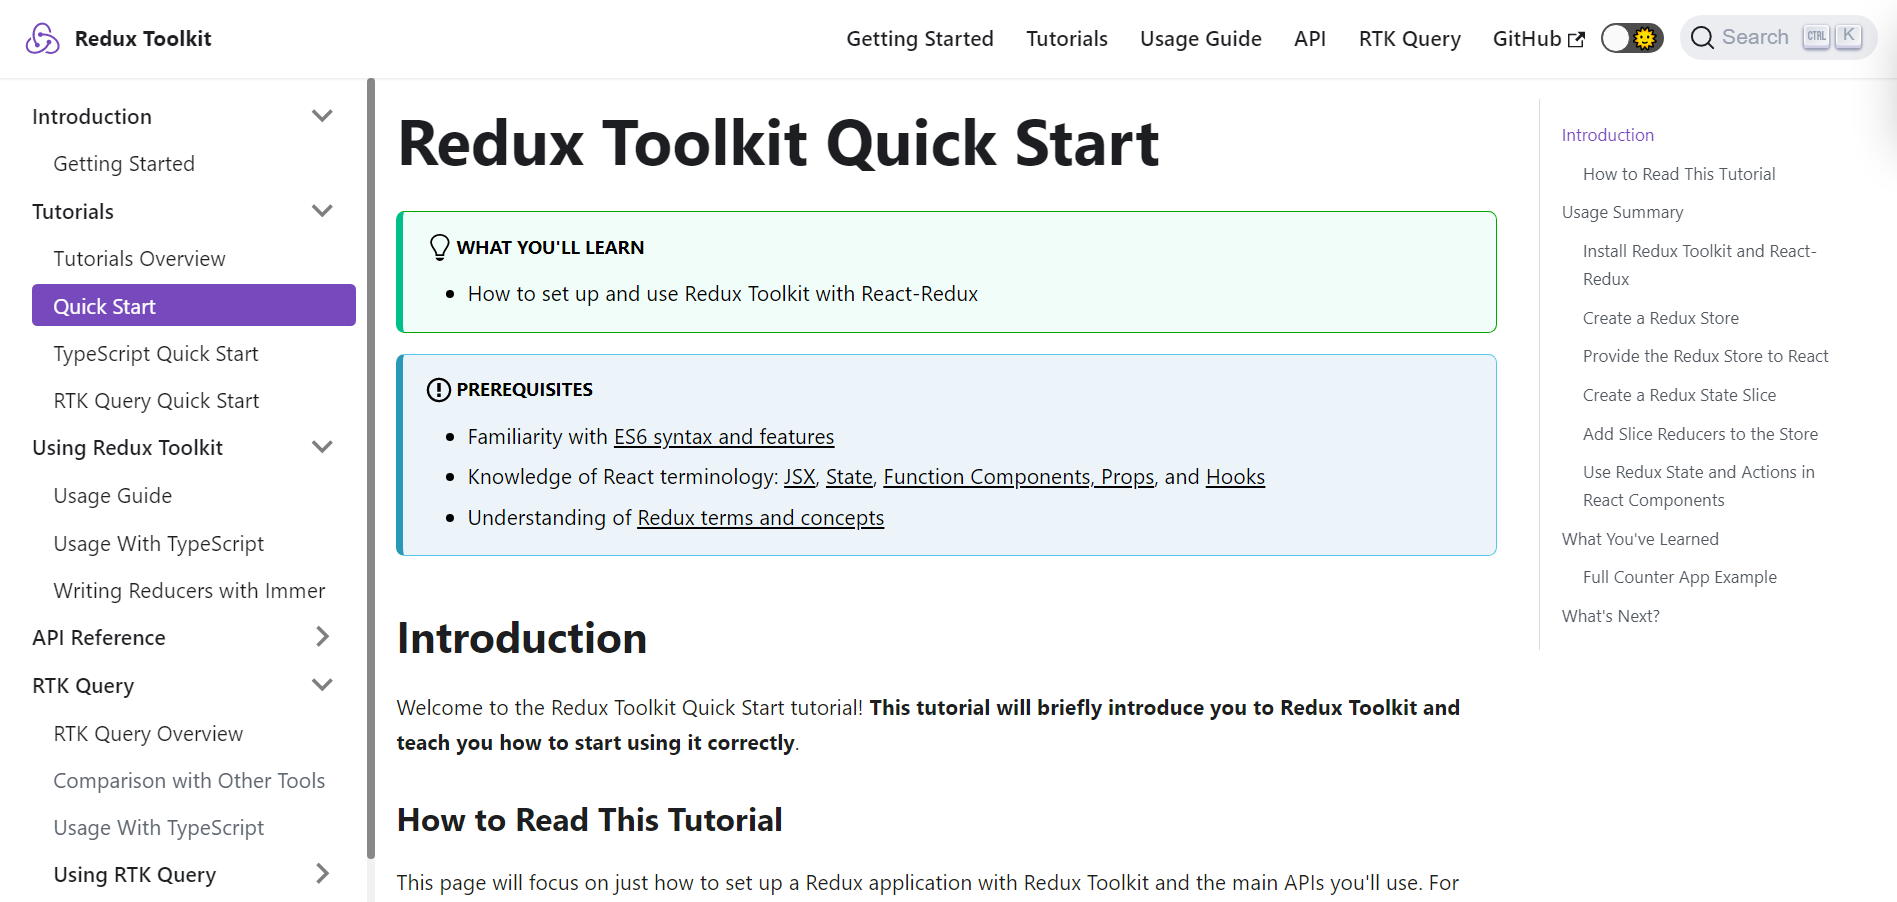Viewport: 1897px width, 902px height.
Task: Open the ES6 syntax and features link
Action: [723, 436]
